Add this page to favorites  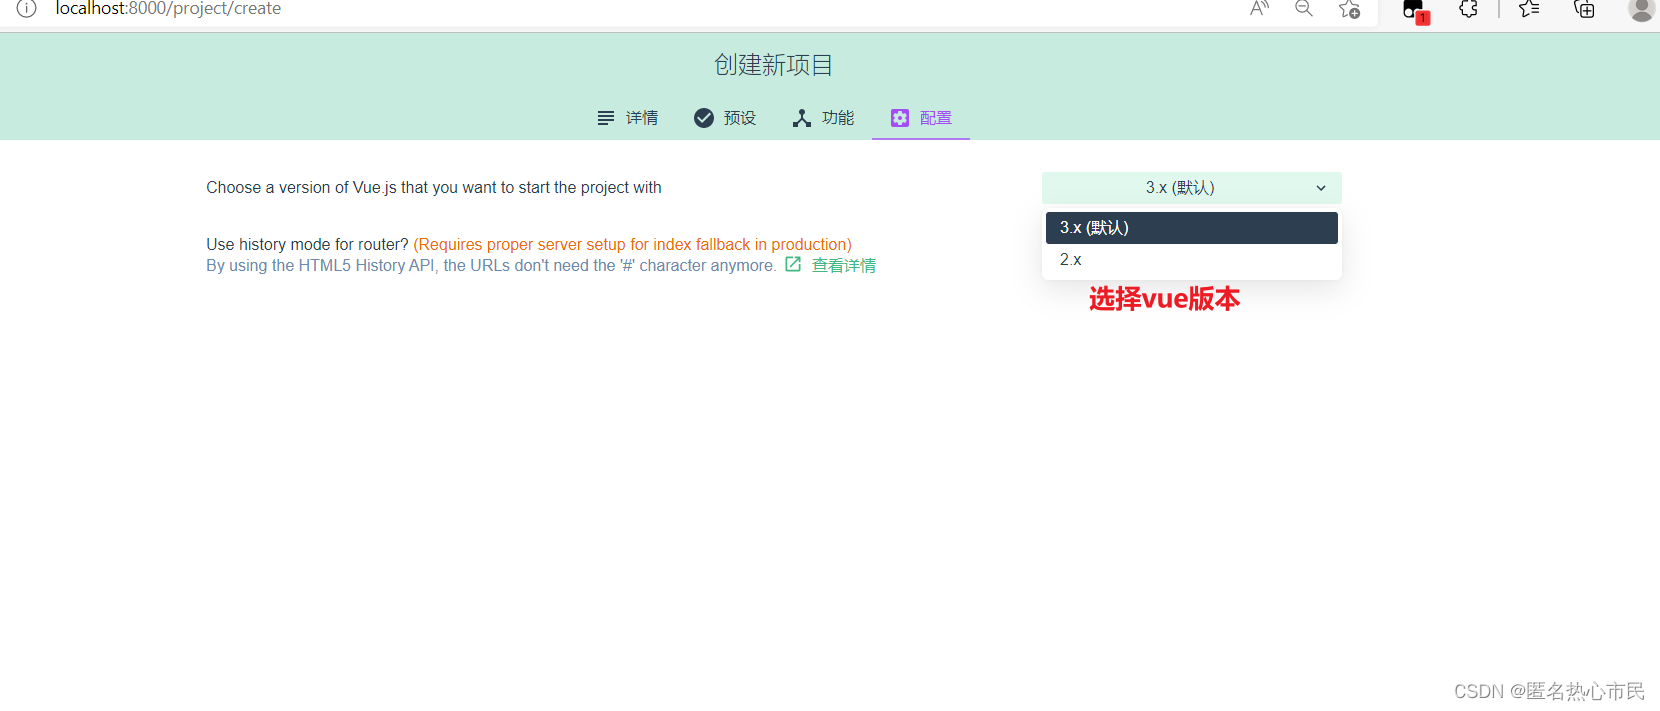1349,9
